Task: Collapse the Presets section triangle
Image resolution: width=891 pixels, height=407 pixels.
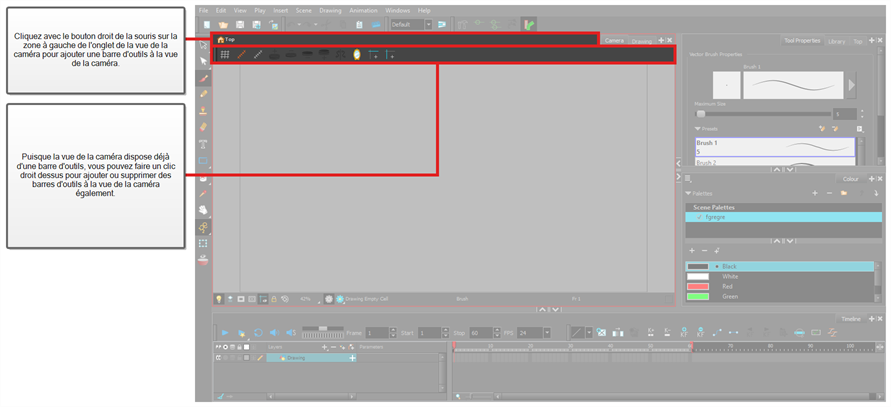Action: tap(697, 129)
